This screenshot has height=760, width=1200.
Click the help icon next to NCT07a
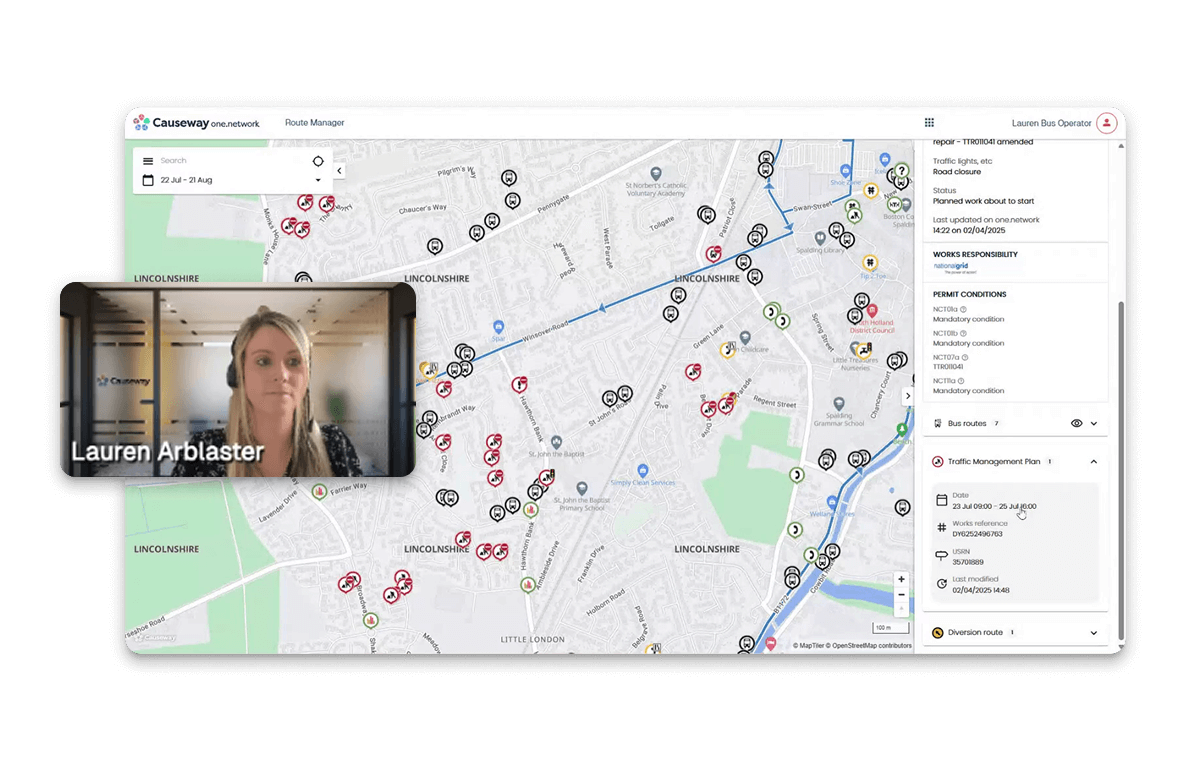965,357
